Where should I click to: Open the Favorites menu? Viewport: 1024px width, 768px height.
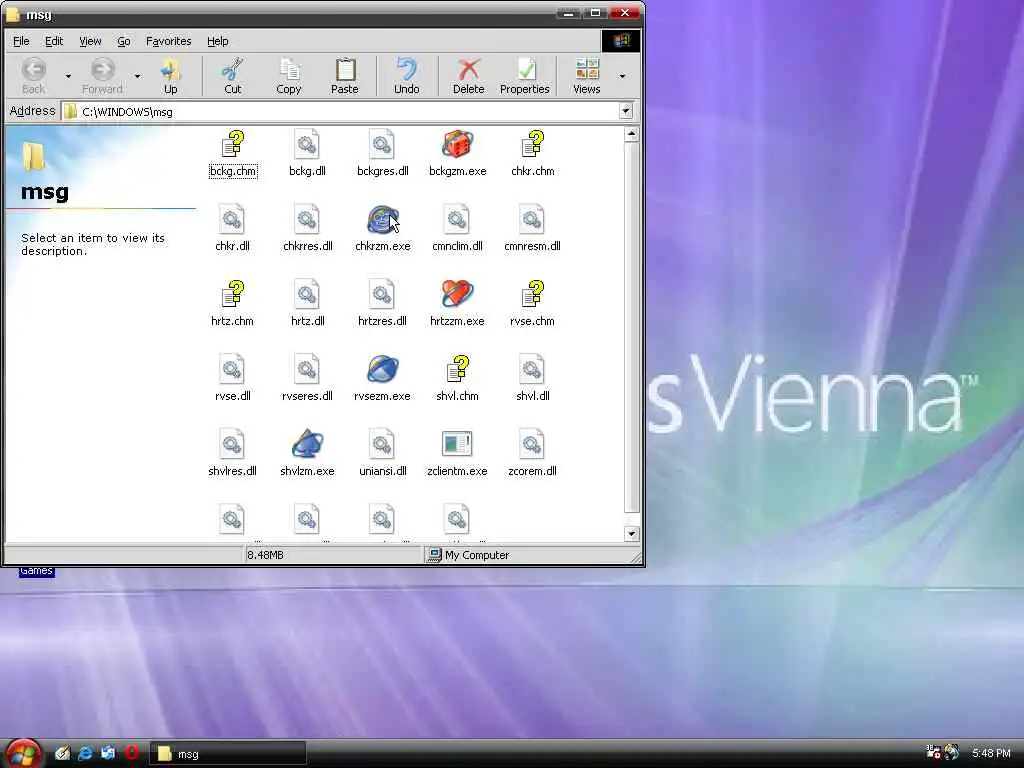pos(168,41)
